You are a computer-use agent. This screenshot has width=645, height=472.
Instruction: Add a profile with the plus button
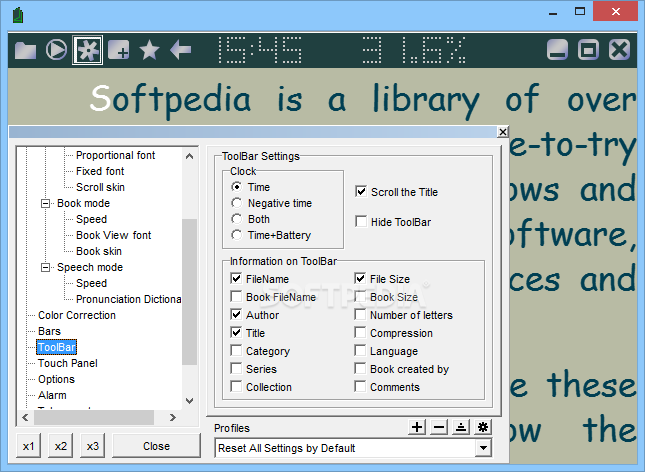tap(417, 427)
